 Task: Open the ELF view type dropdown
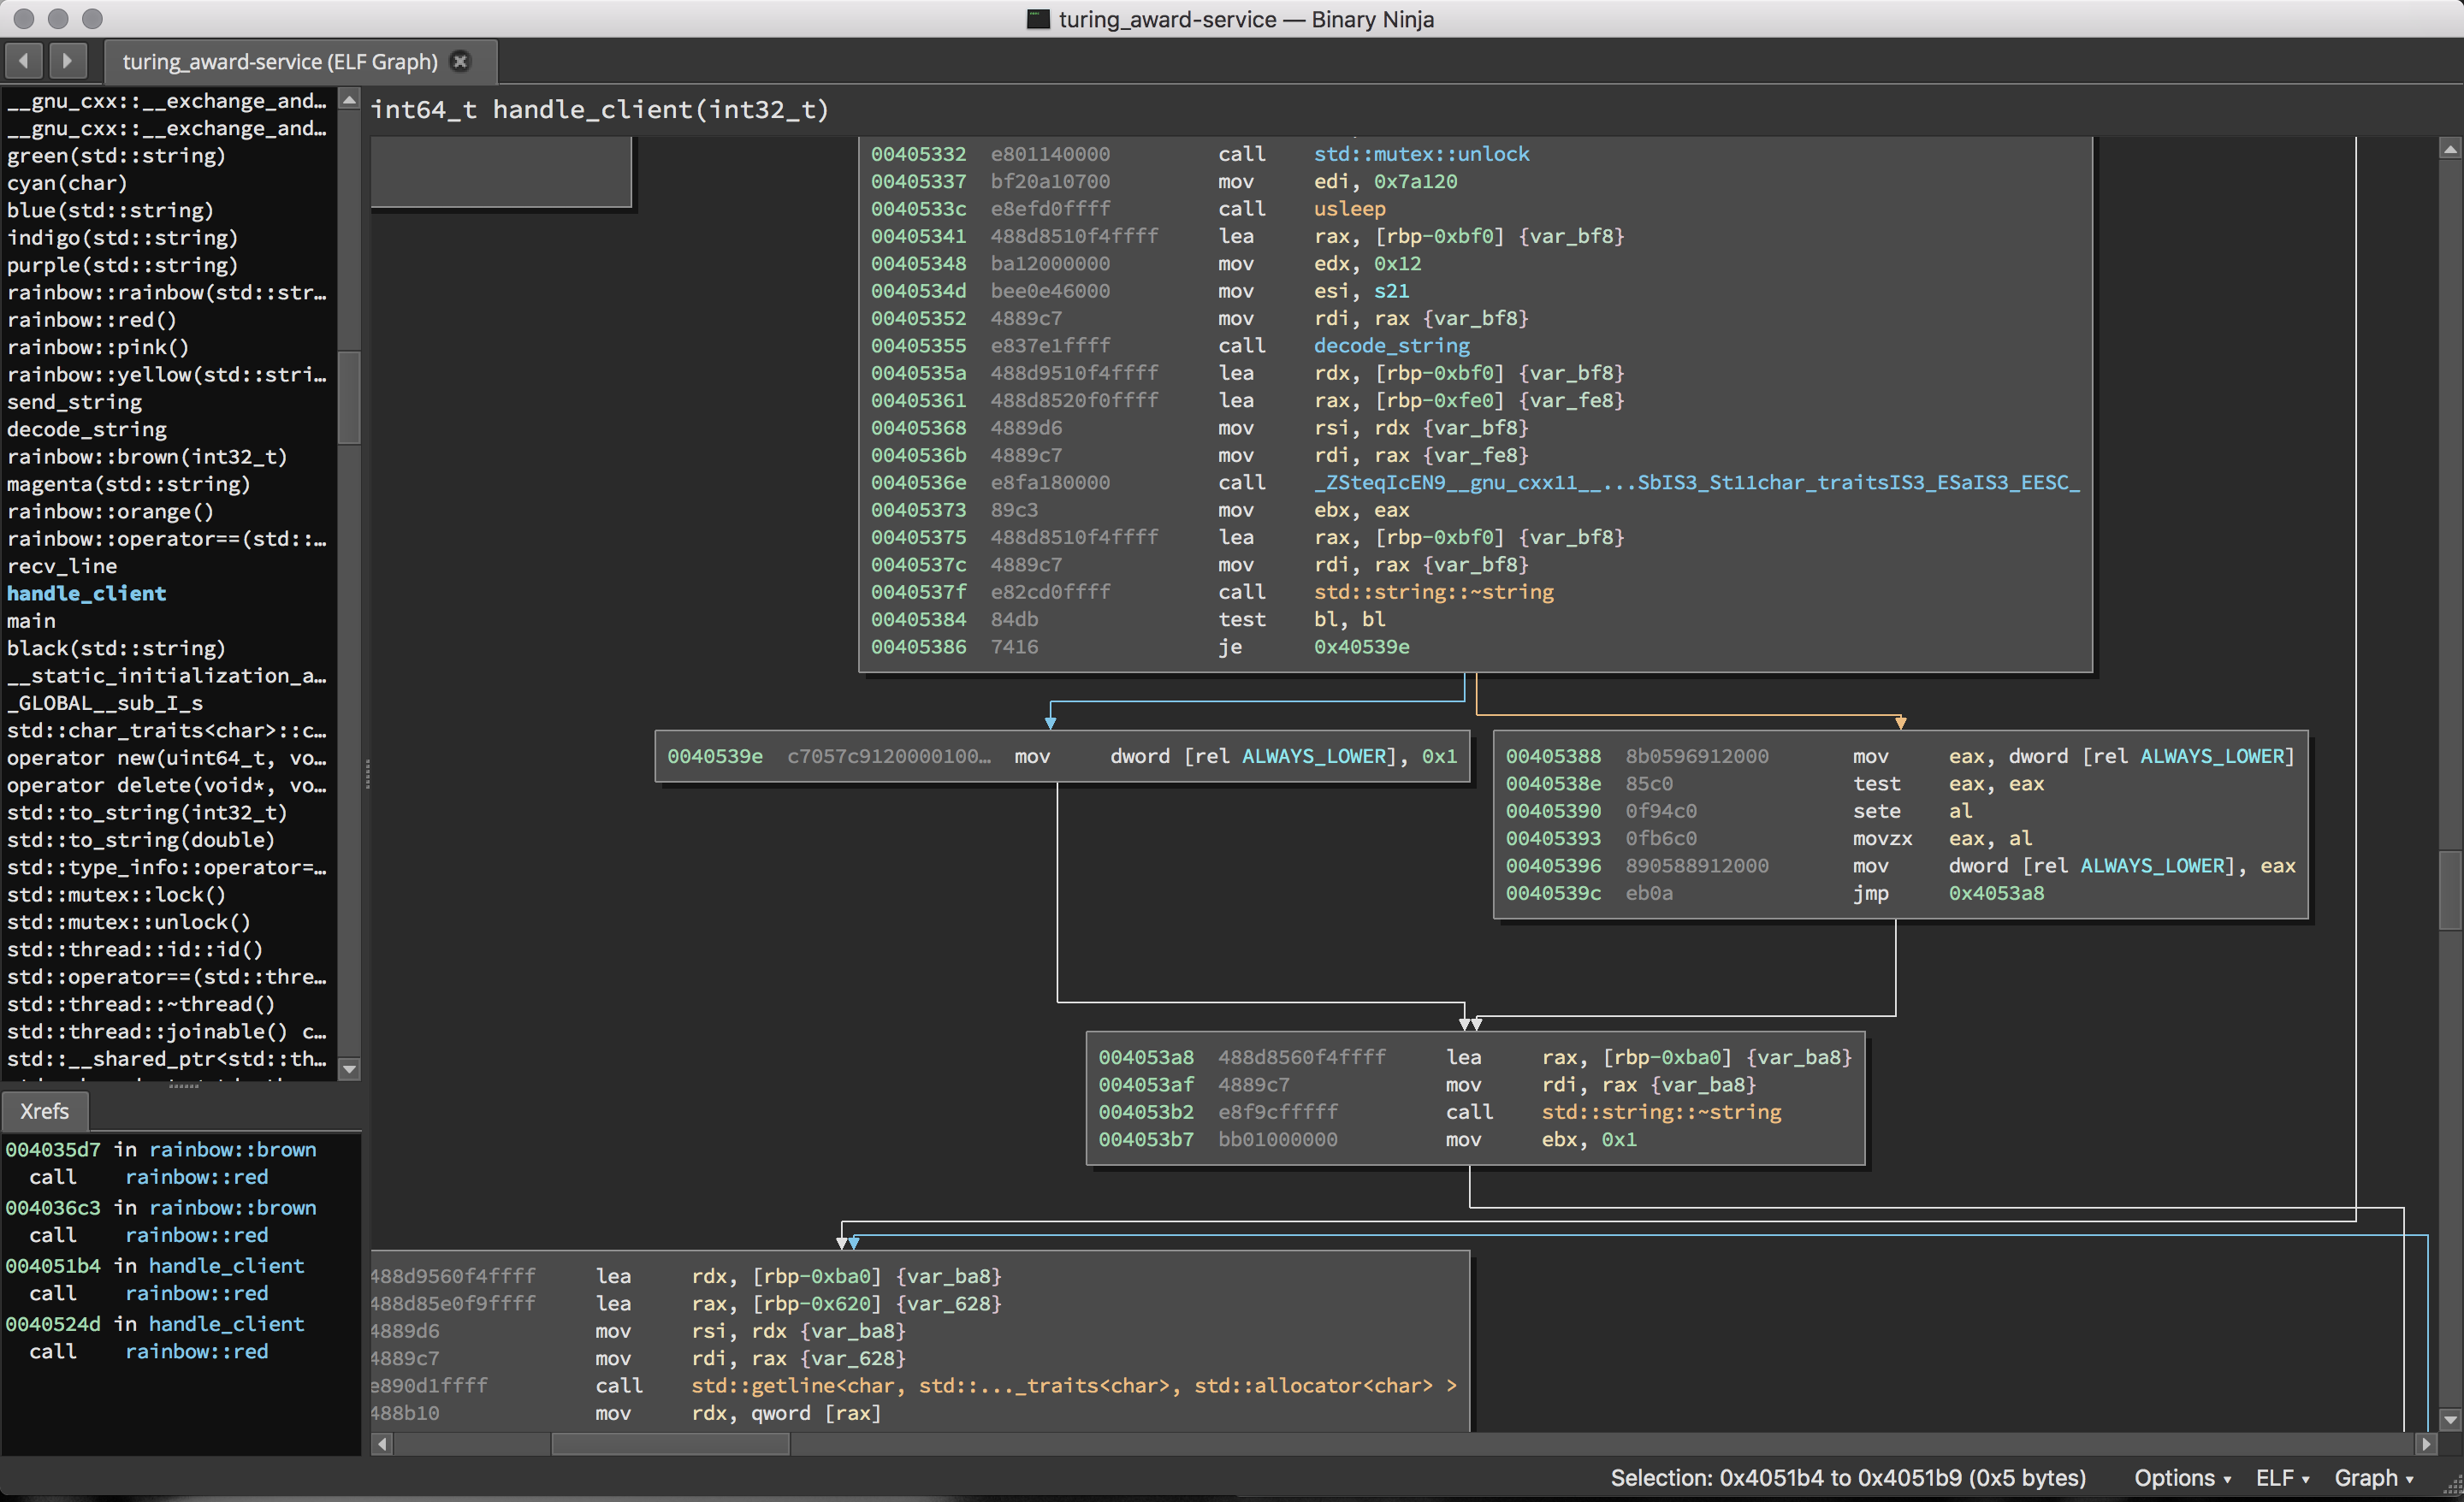click(x=2282, y=1478)
